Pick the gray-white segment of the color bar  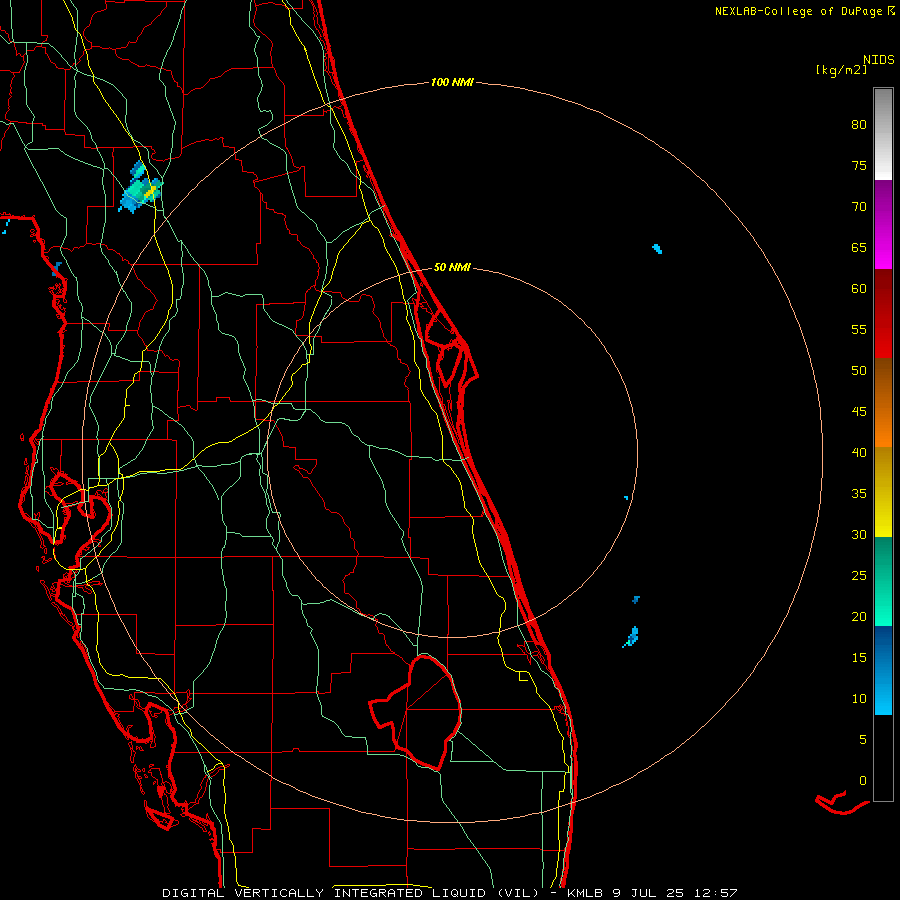(883, 134)
